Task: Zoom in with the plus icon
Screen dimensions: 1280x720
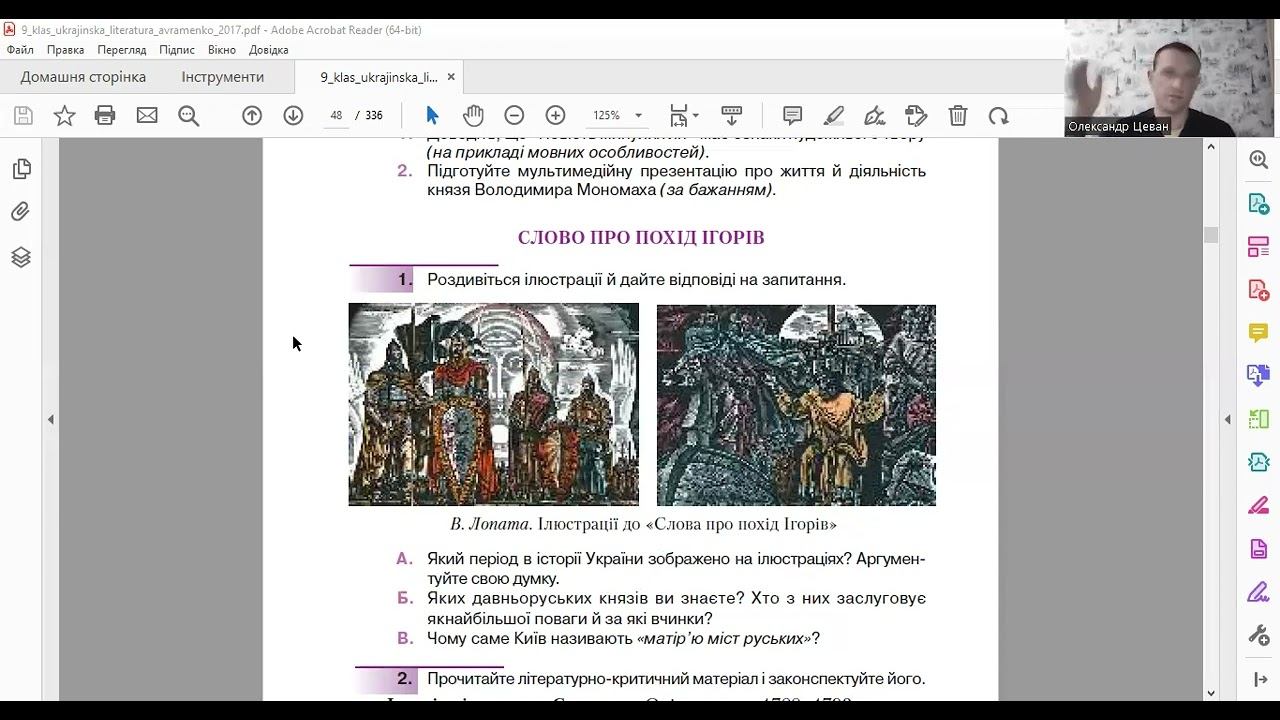Action: point(555,115)
